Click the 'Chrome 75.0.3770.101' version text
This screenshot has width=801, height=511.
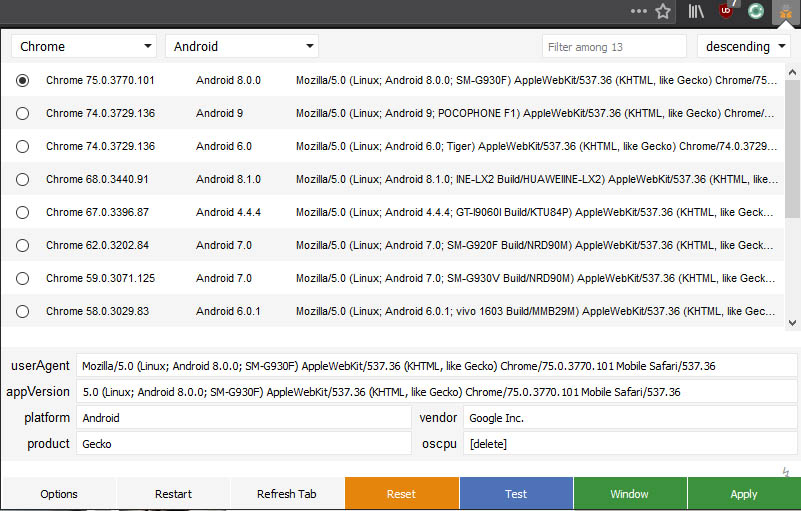point(100,80)
